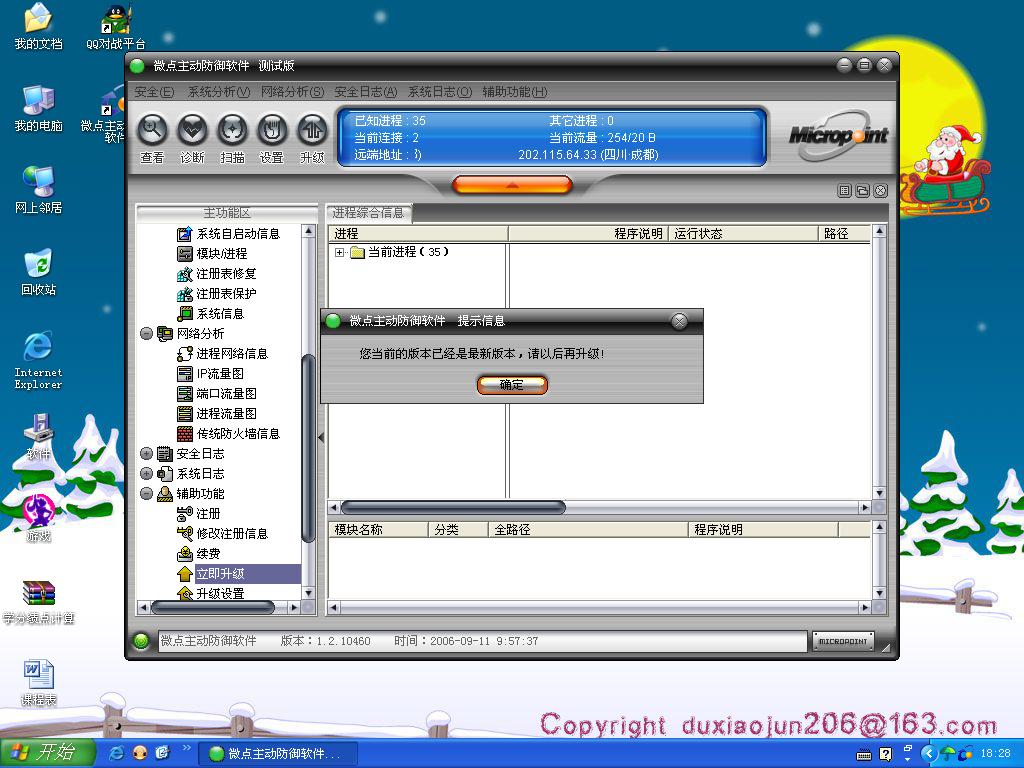
Task: Click the taskbar clock showing 18:28
Action: (x=995, y=754)
